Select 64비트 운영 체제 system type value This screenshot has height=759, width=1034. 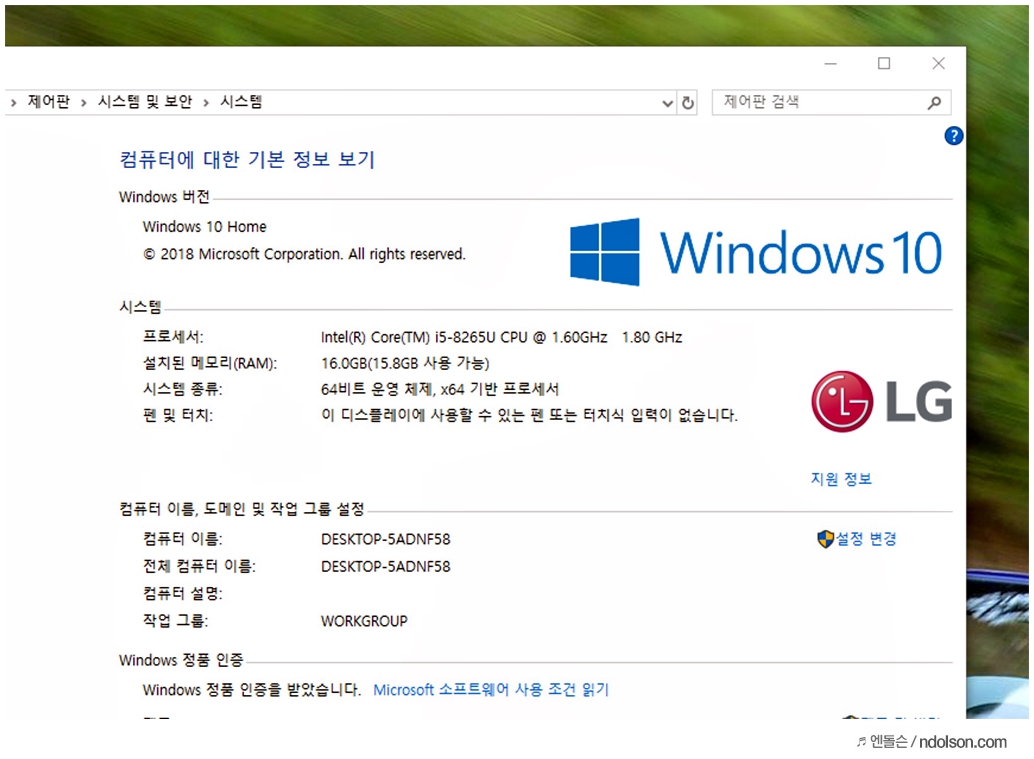pyautogui.click(x=440, y=389)
